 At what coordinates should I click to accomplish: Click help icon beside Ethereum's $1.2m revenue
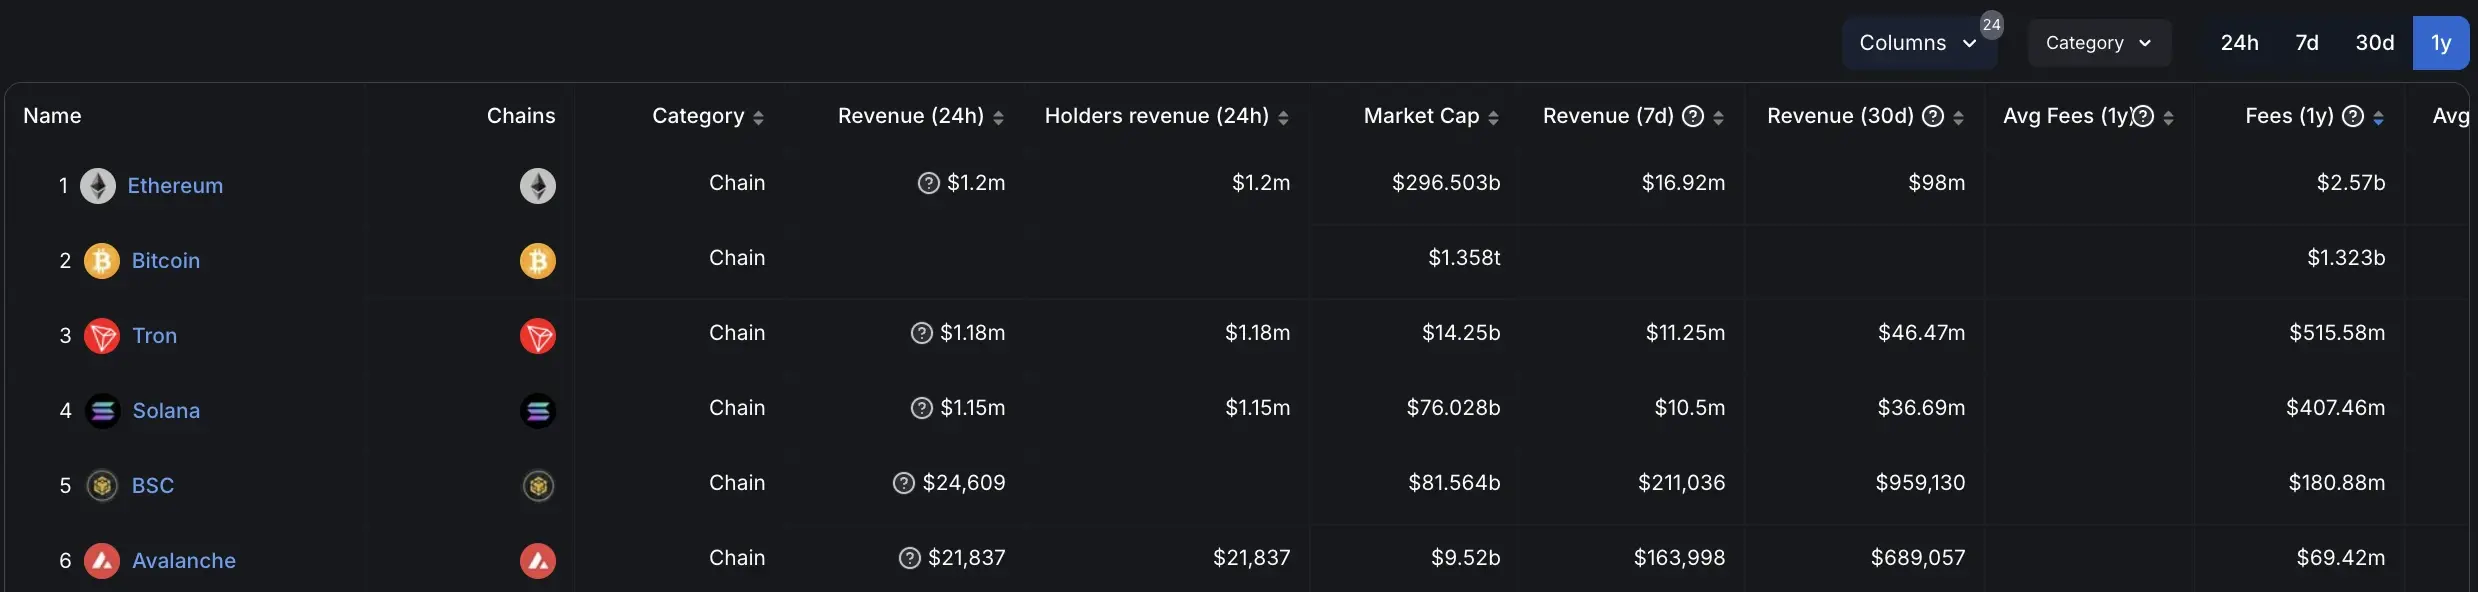coord(928,183)
